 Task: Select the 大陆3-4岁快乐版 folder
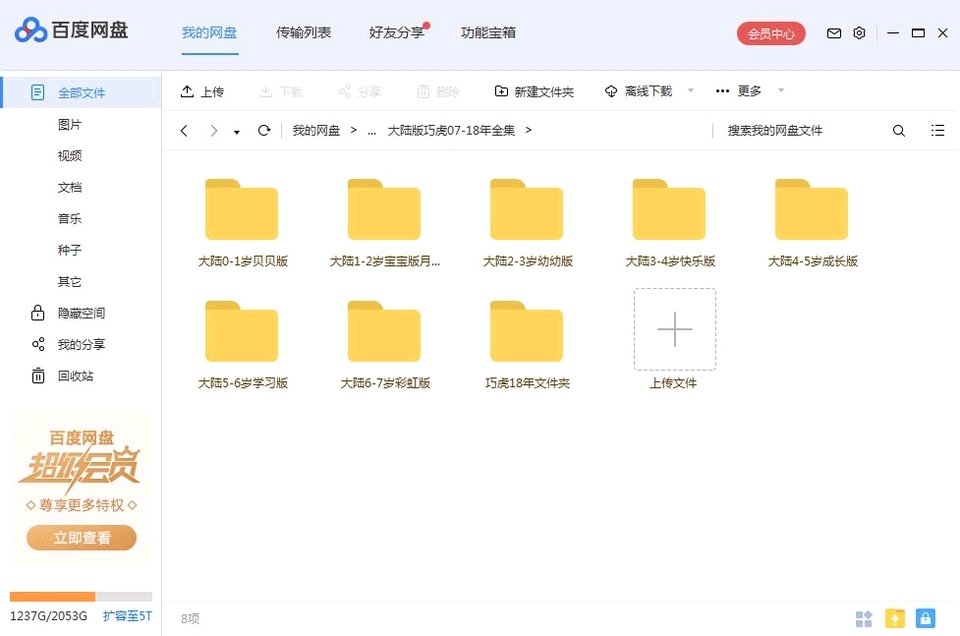[670, 222]
